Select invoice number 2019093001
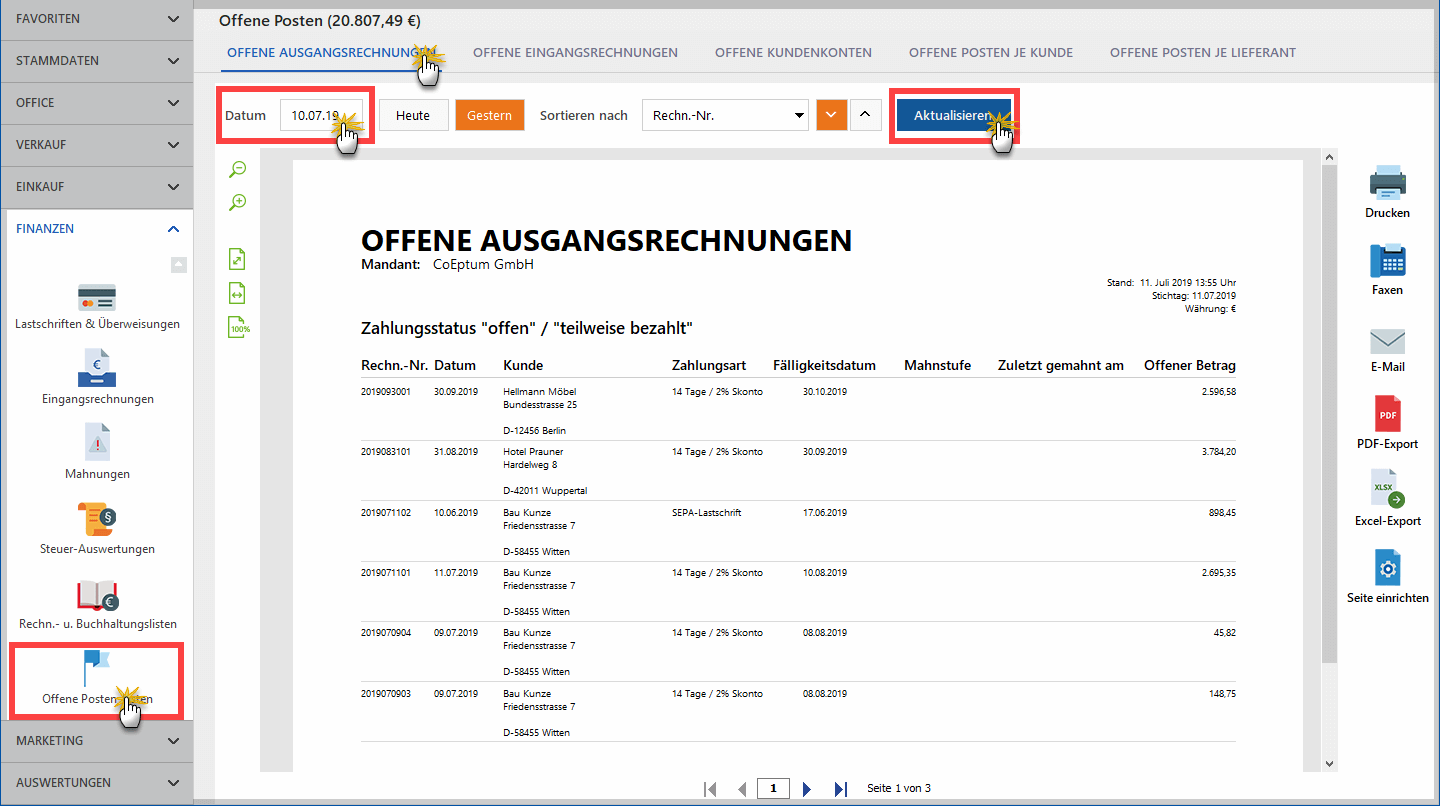Viewport: 1440px width, 806px height. click(x=386, y=392)
